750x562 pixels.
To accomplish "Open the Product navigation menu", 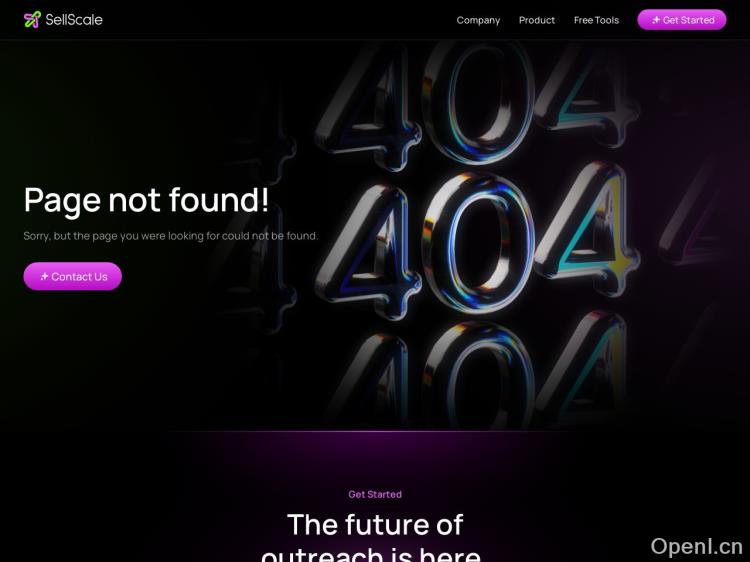I will tap(537, 20).
